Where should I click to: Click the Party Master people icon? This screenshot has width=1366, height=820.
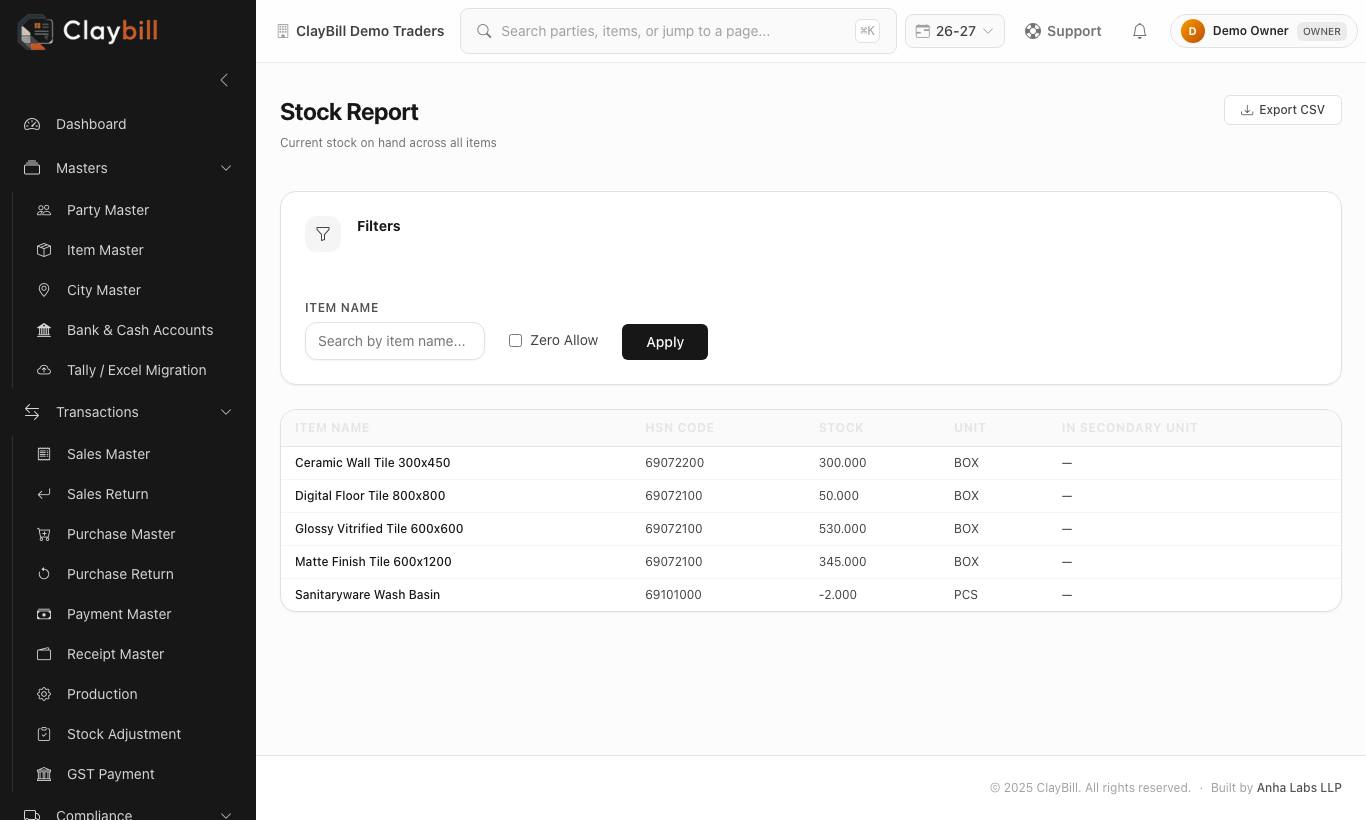click(x=44, y=210)
